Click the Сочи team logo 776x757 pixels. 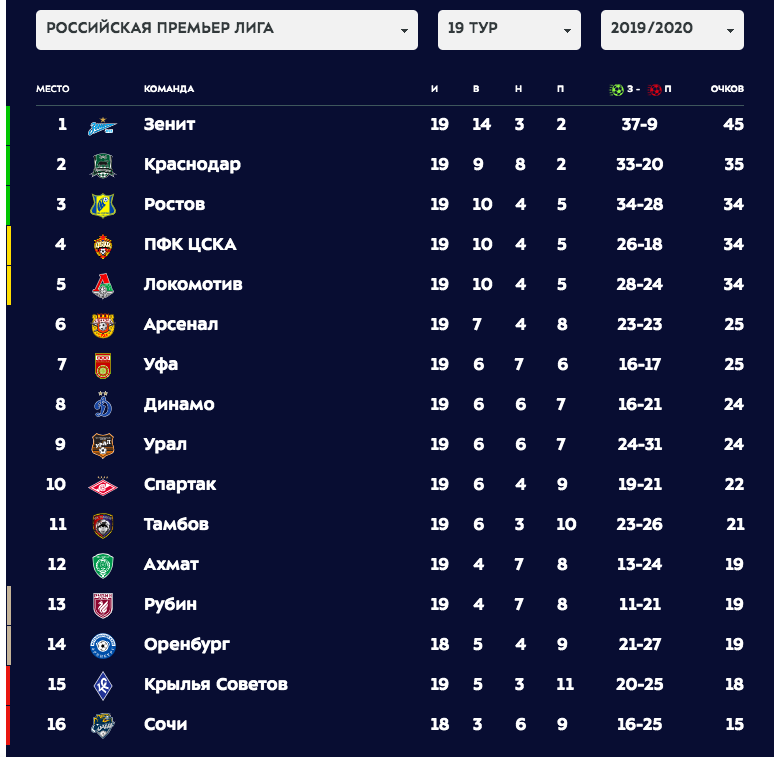tap(103, 725)
